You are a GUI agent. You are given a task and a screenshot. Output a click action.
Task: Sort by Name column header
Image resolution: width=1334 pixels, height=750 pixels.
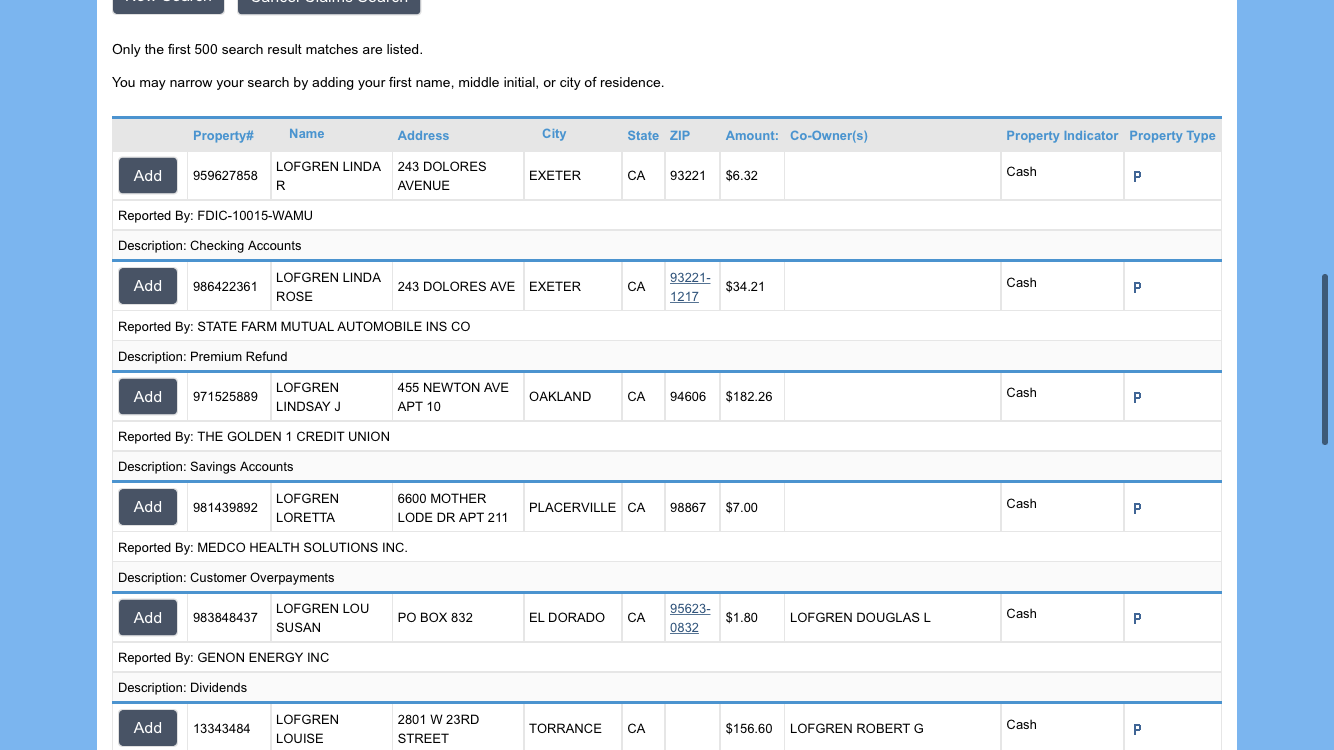307,134
